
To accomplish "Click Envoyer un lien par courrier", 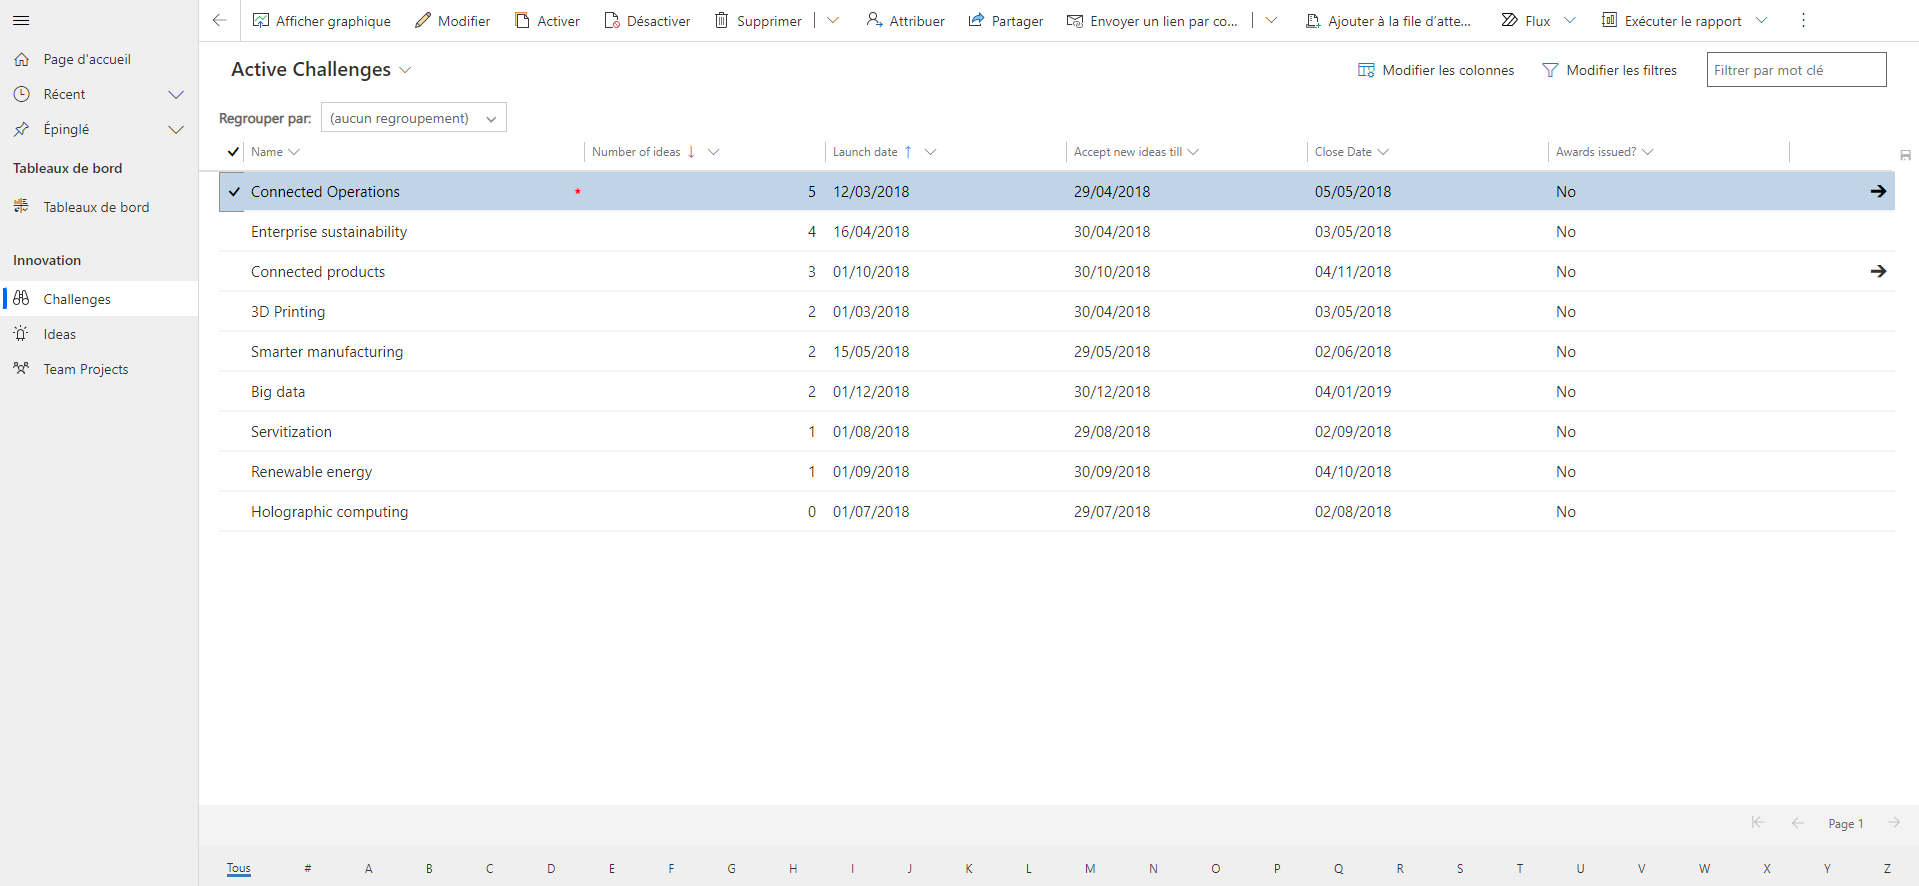I will tap(1152, 20).
